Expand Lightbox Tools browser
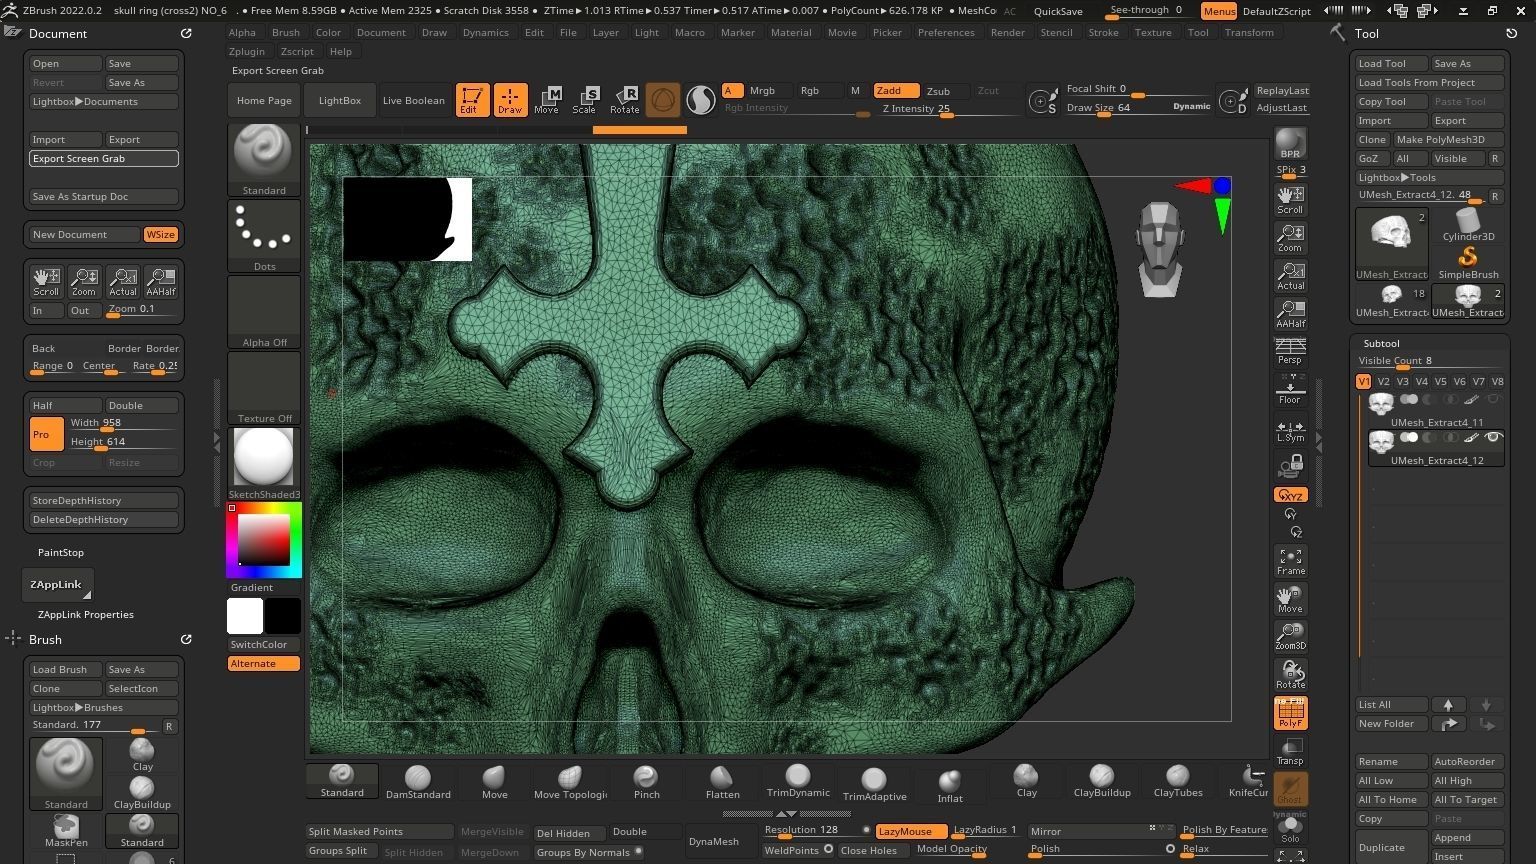The image size is (1536, 864). click(x=1430, y=178)
